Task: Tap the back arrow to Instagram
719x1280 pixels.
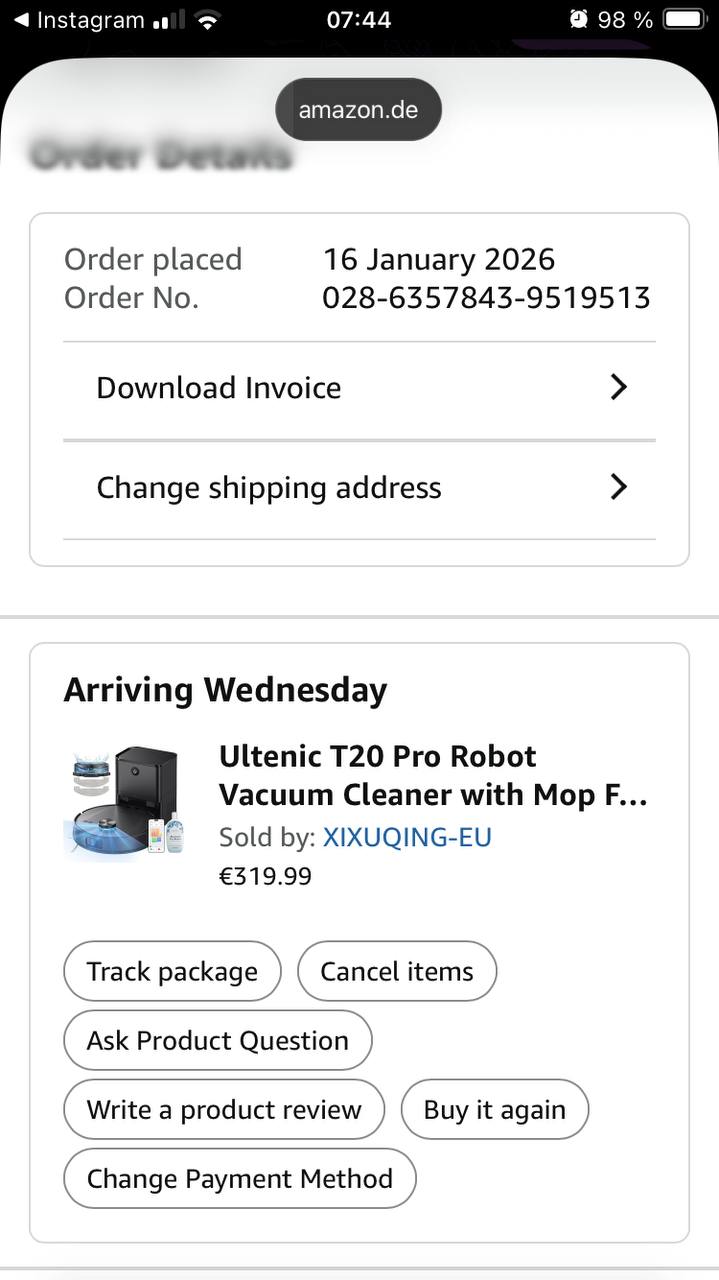Action: (x=20, y=20)
